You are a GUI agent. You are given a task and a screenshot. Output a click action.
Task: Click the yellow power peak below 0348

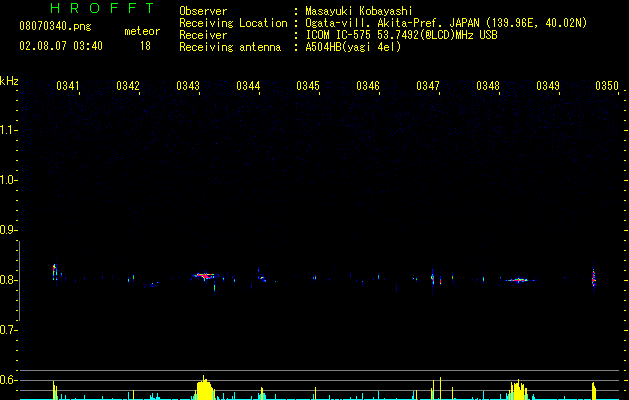518,390
